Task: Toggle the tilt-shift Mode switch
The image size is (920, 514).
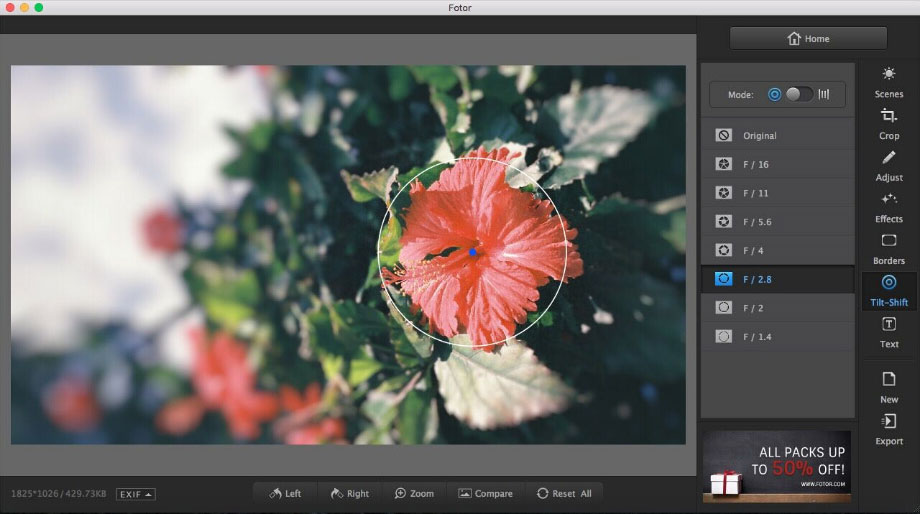Action: 799,94
